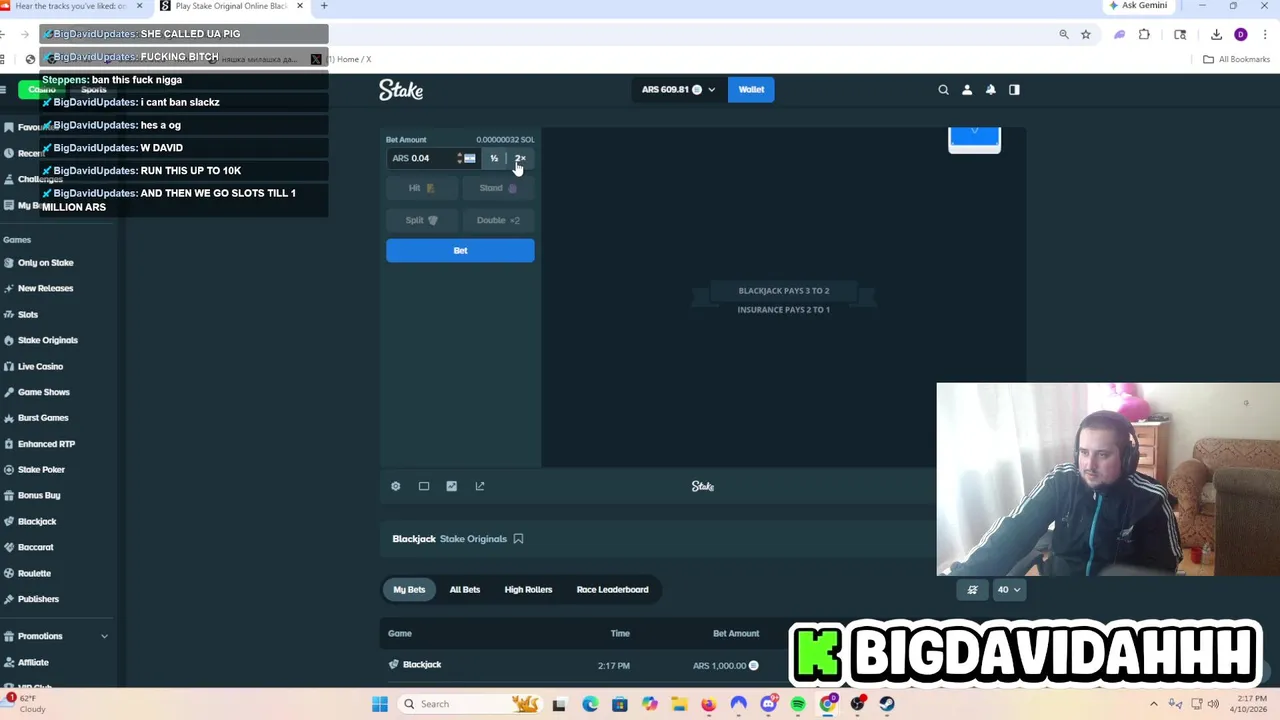Click the Windows taskbar Search box
This screenshot has width=1280, height=720.
[470, 704]
